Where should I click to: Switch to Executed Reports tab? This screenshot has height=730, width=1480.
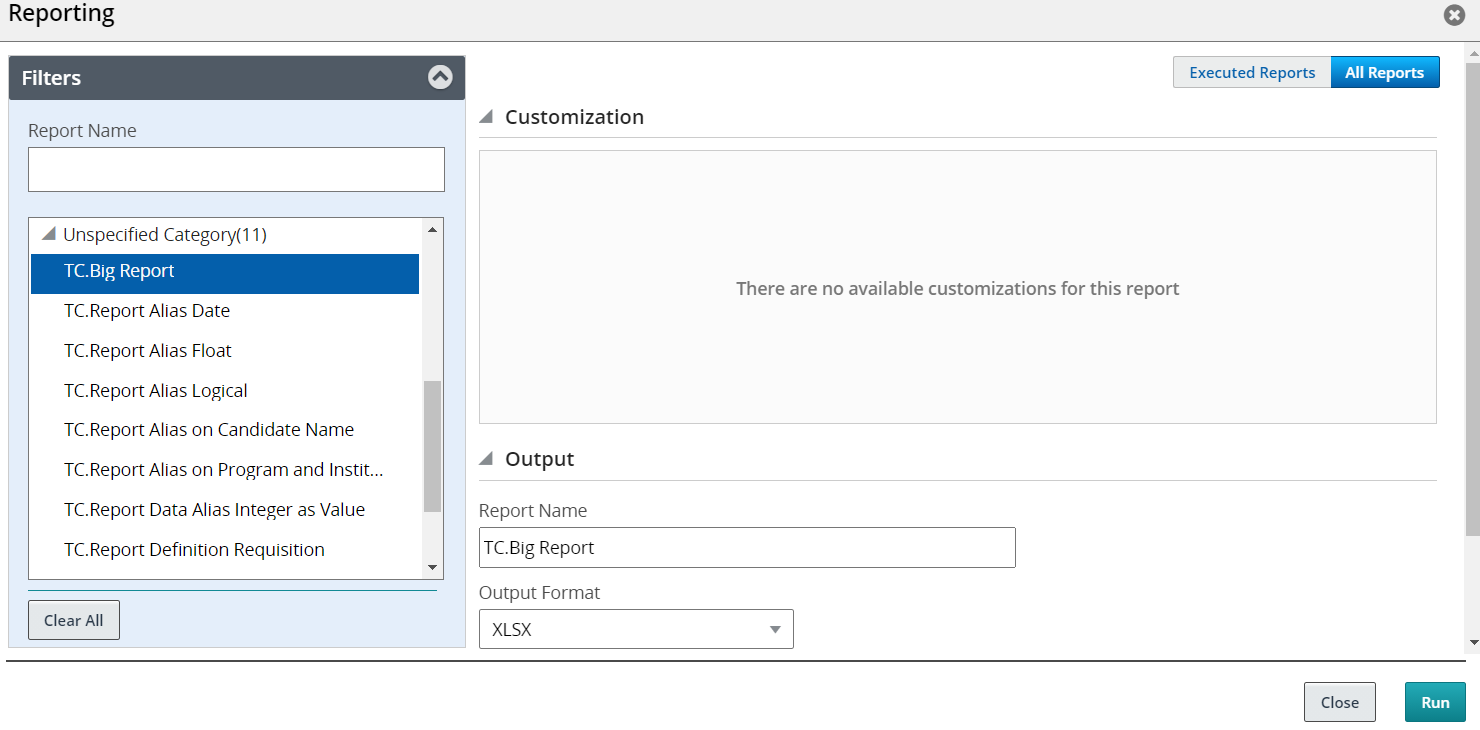1252,72
